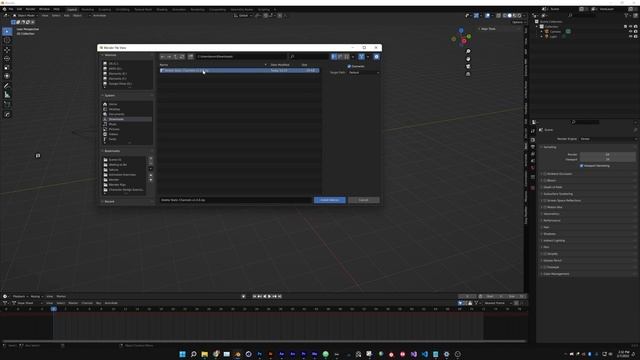Open the Texture properties tab icon
The height and width of the screenshot is (360, 640).
pyautogui.click(x=533, y=188)
